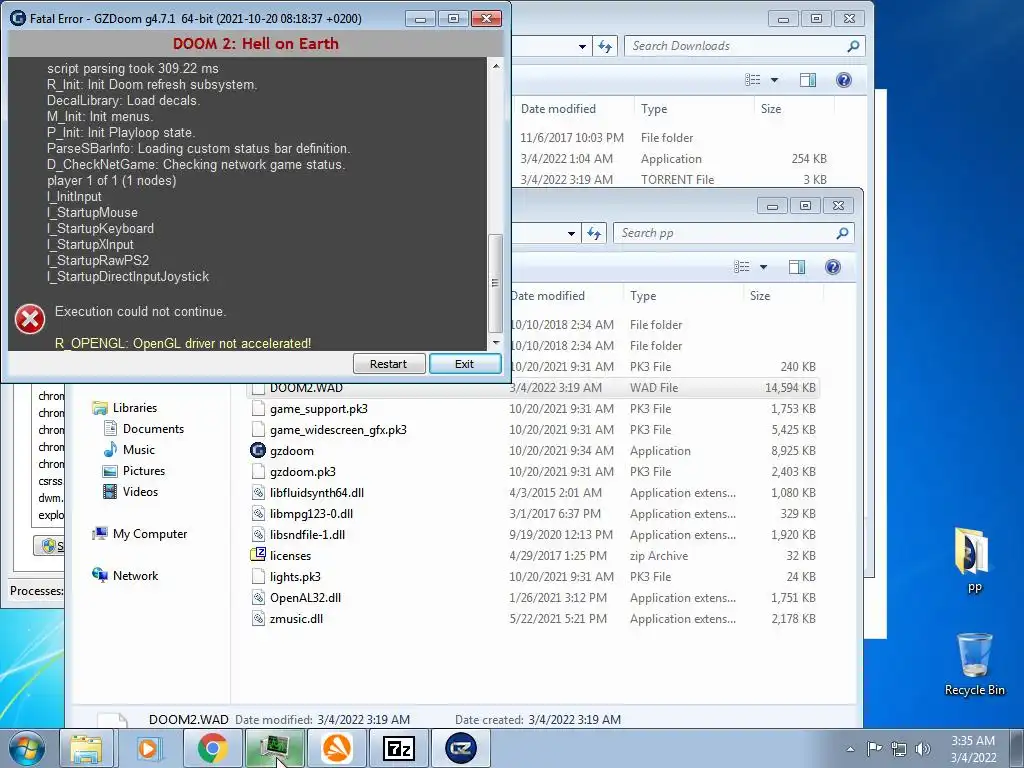Change view icon in pp window
The width and height of the screenshot is (1024, 768).
(x=741, y=266)
